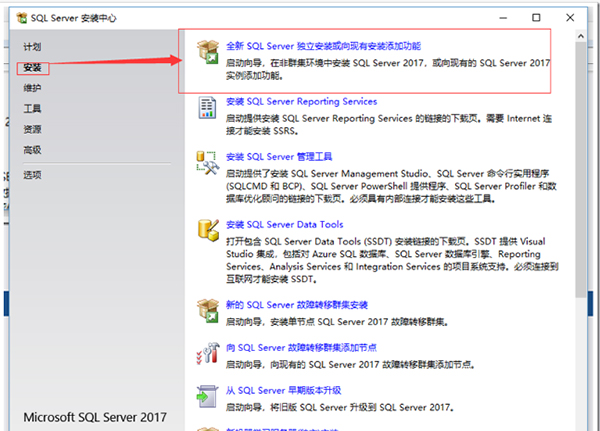Click the scrollbar up arrow
Image resolution: width=600 pixels, height=431 pixels.
(580, 36)
